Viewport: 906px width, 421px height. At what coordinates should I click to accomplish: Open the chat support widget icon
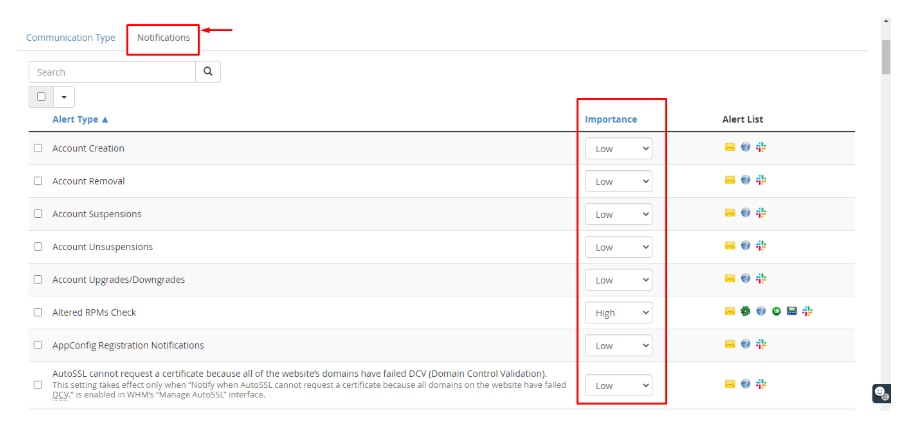point(880,393)
